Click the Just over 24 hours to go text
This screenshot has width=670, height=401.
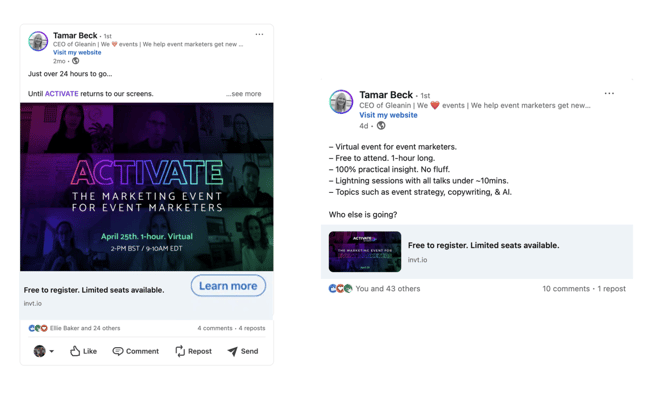(70, 74)
